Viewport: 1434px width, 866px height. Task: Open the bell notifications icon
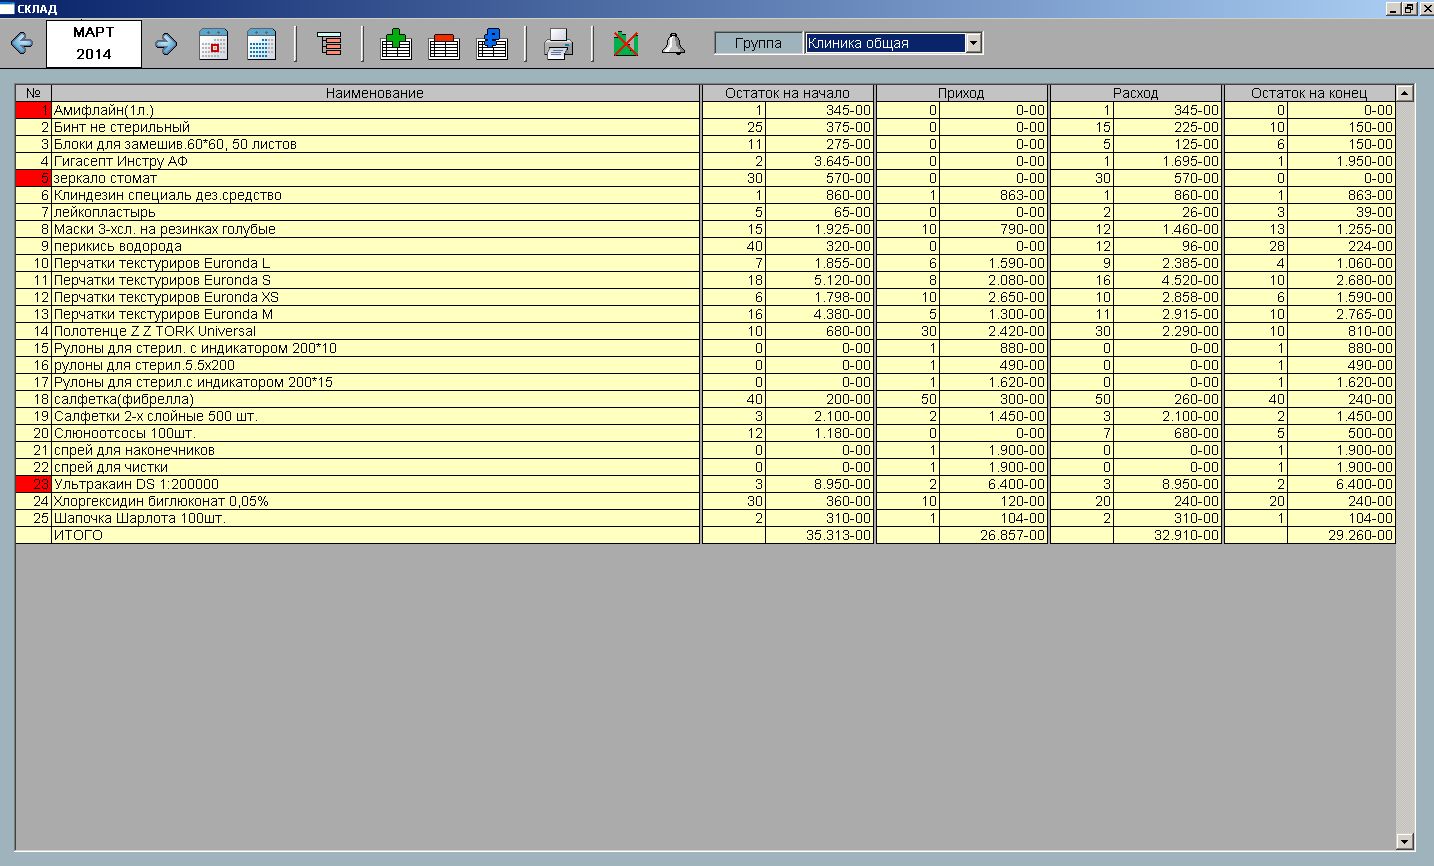pyautogui.click(x=673, y=44)
